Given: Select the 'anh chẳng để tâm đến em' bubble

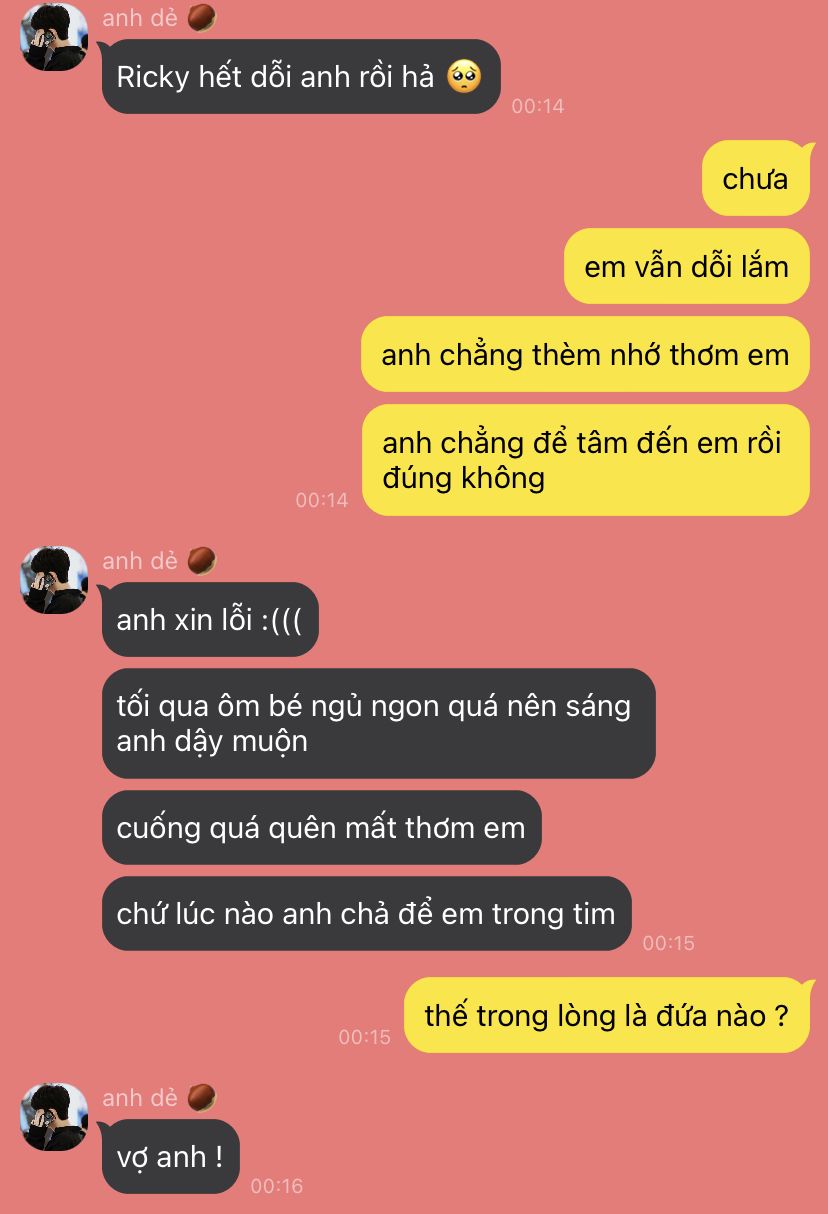Looking at the screenshot, I should (x=585, y=460).
